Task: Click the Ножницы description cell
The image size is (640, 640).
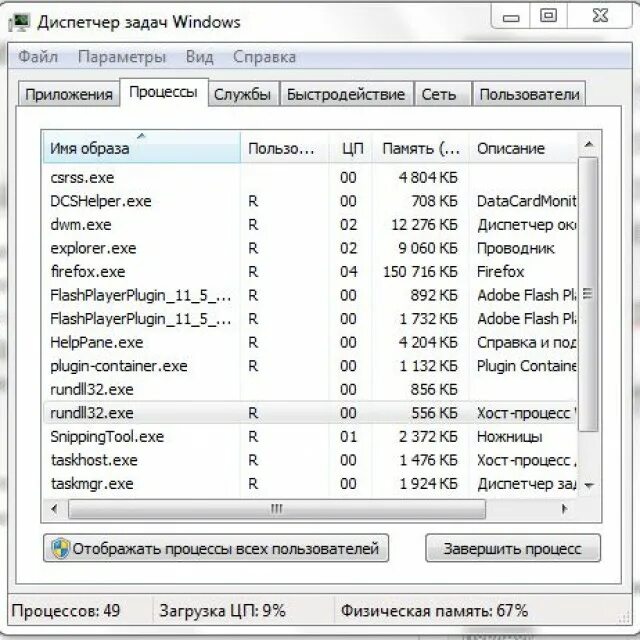Action: coord(509,437)
